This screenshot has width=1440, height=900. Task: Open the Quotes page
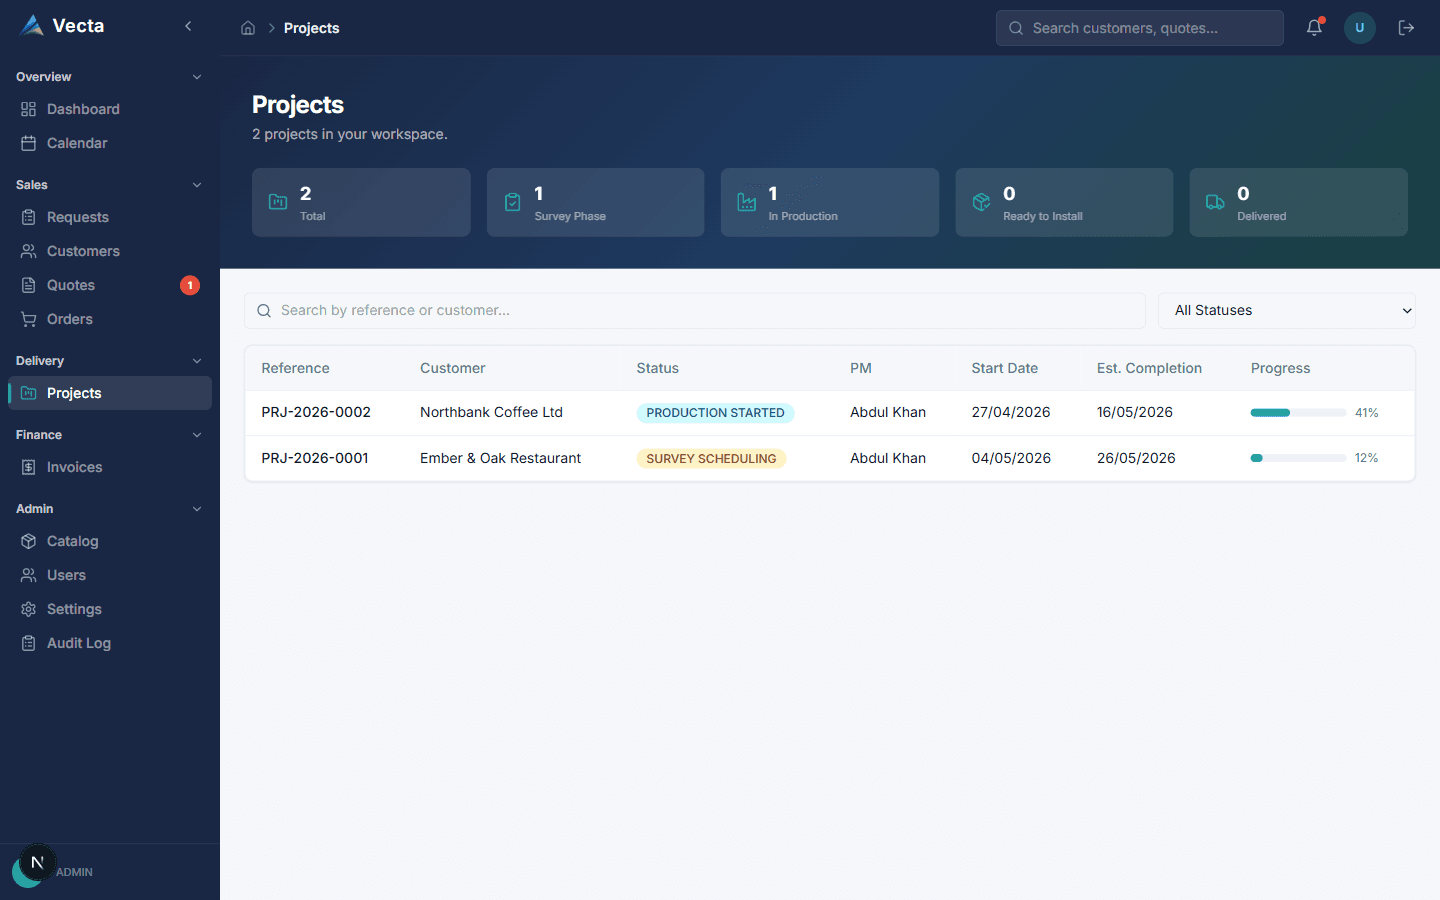[x=110, y=285]
